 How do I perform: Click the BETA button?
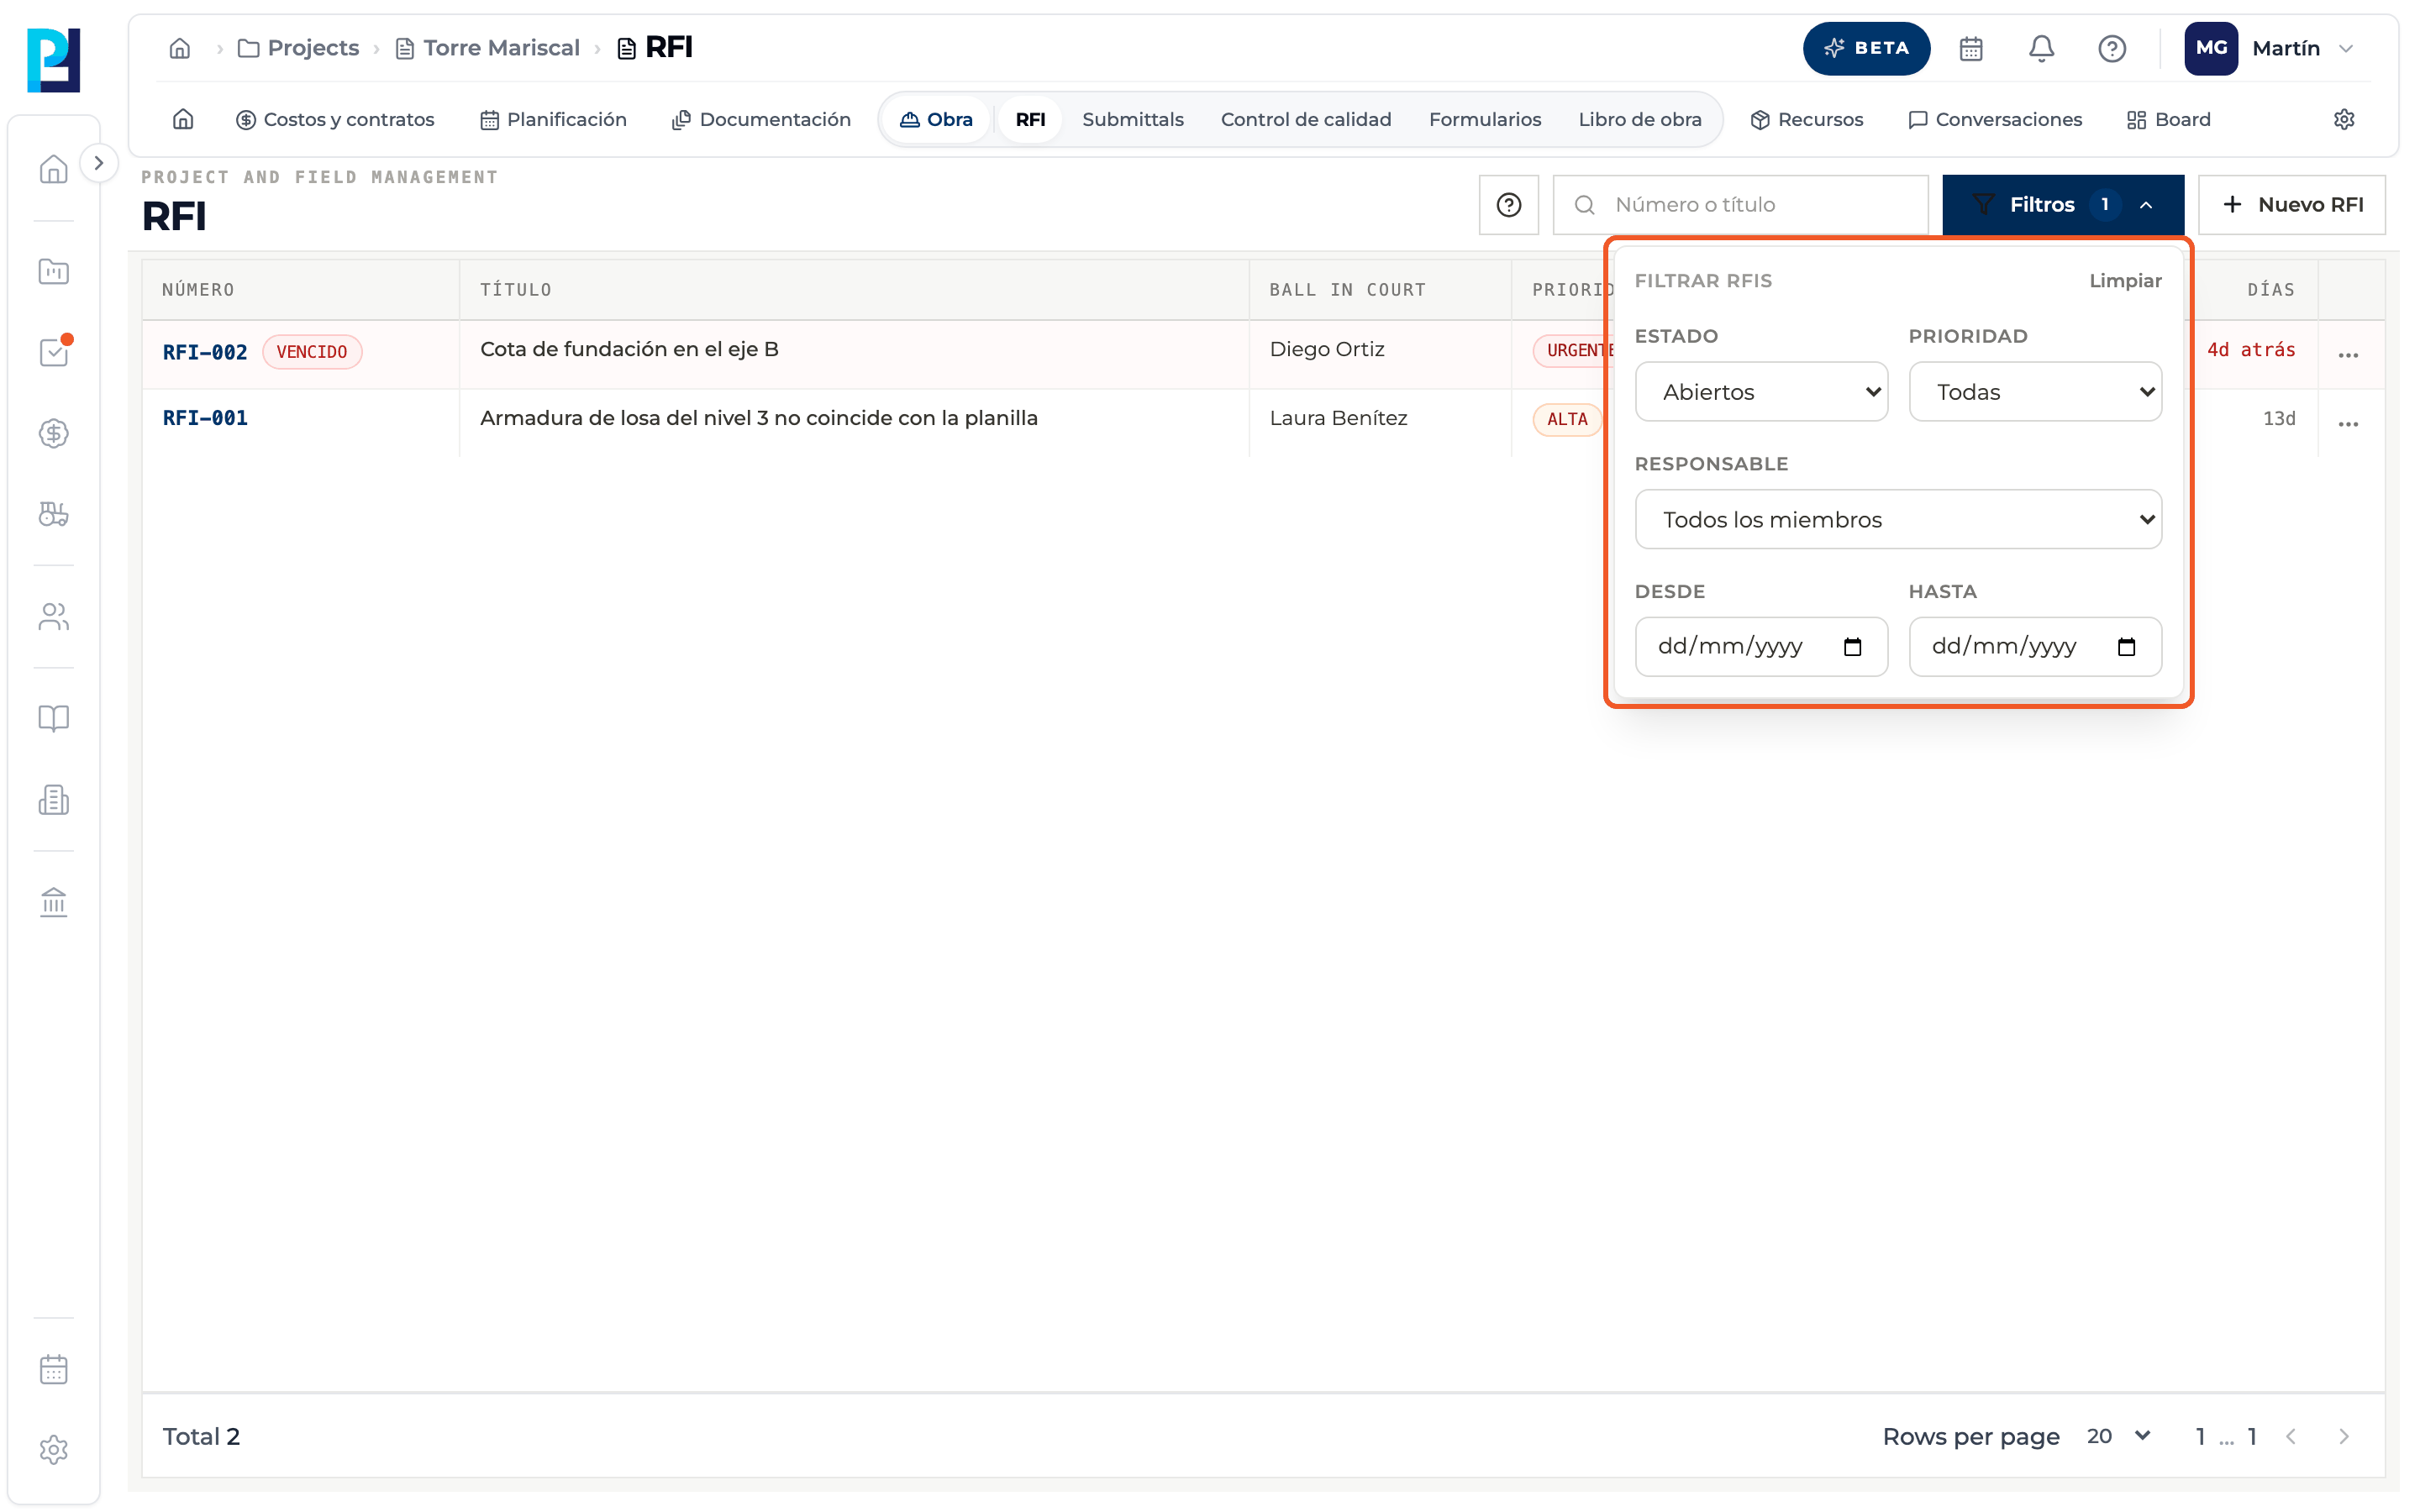click(x=1865, y=48)
